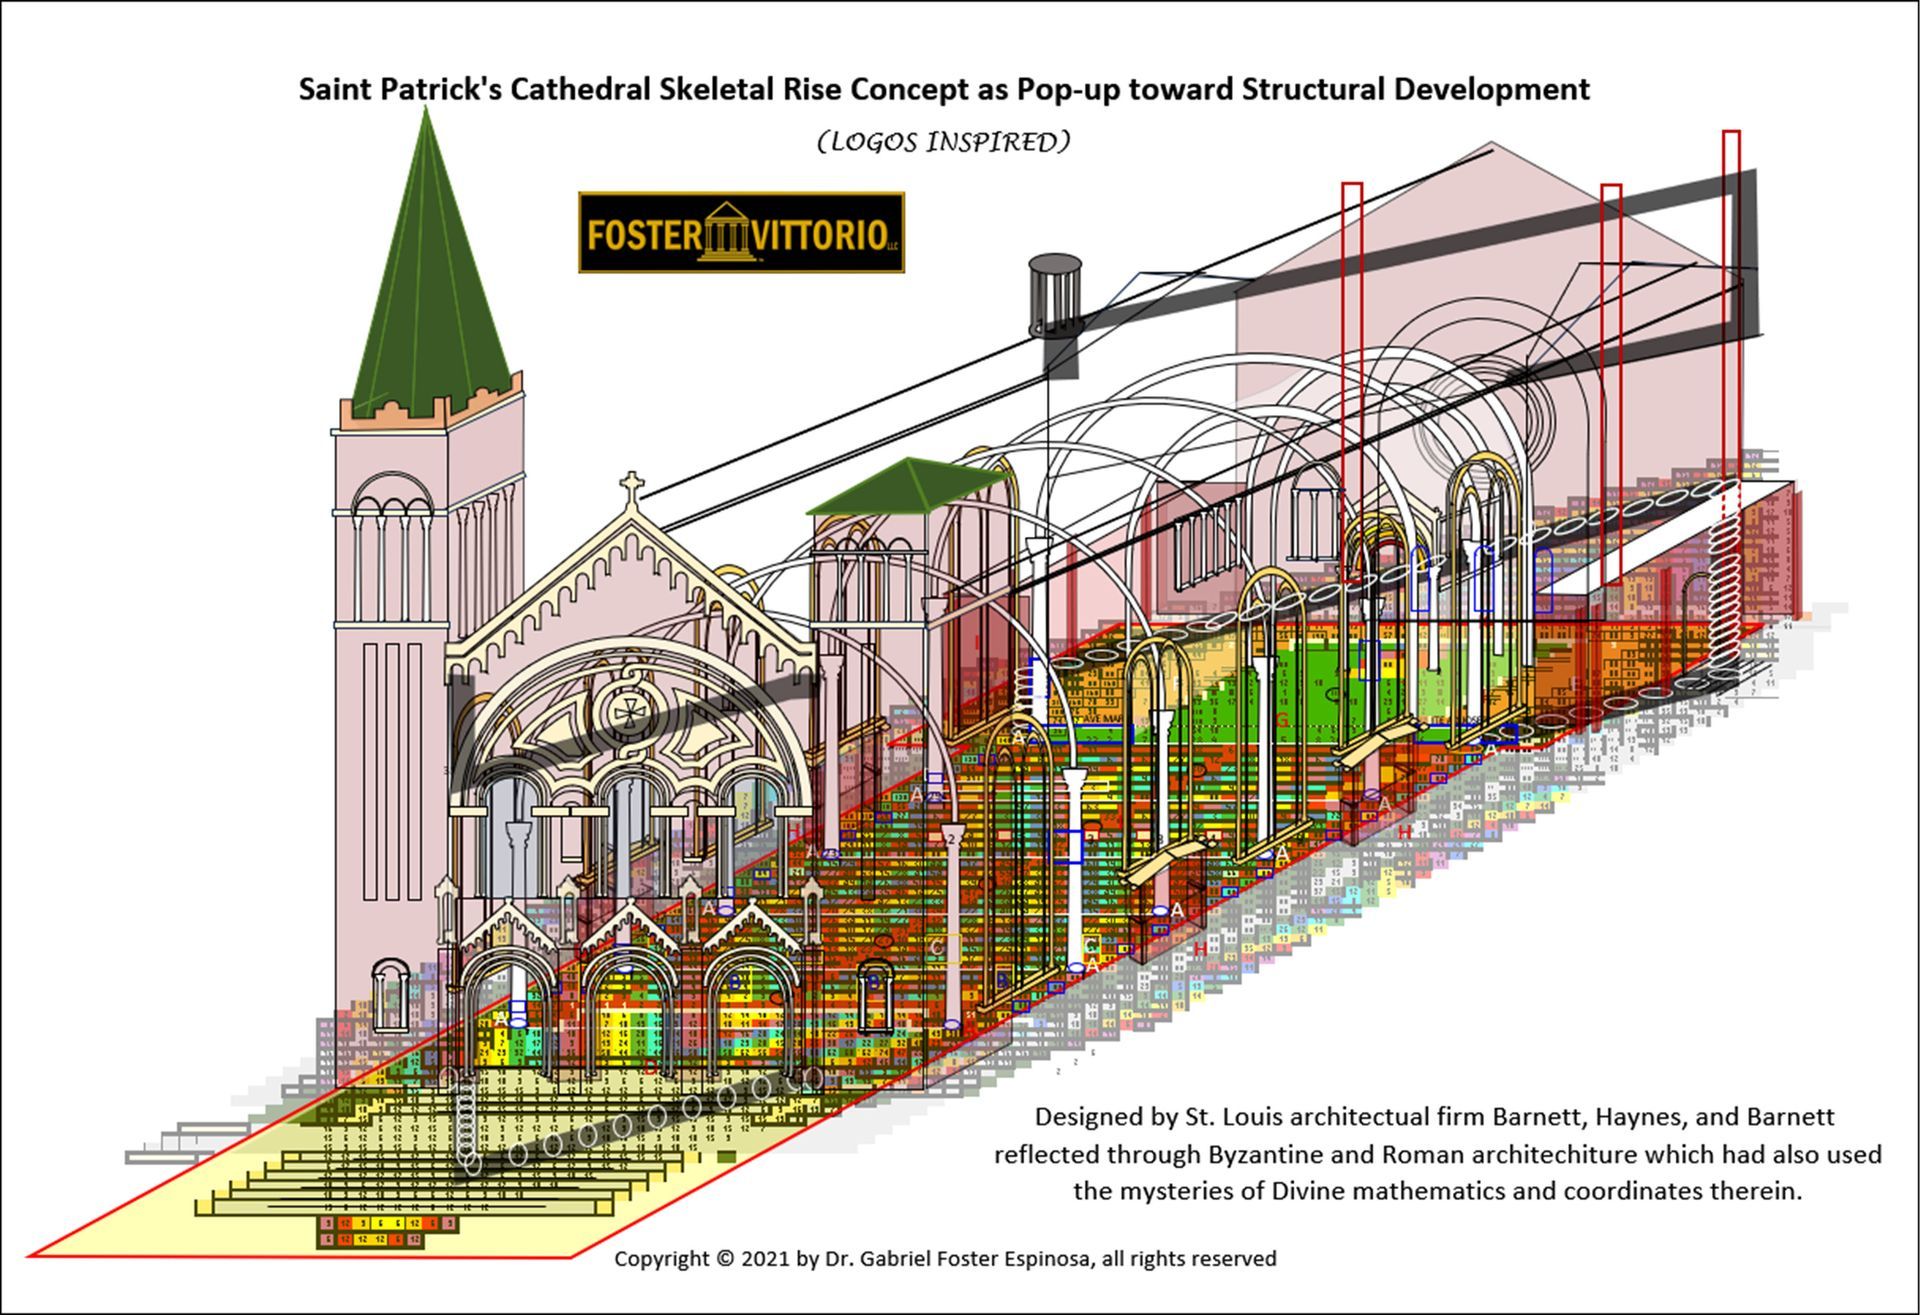
Task: Click the small arched window at tower base
Action: point(390,995)
